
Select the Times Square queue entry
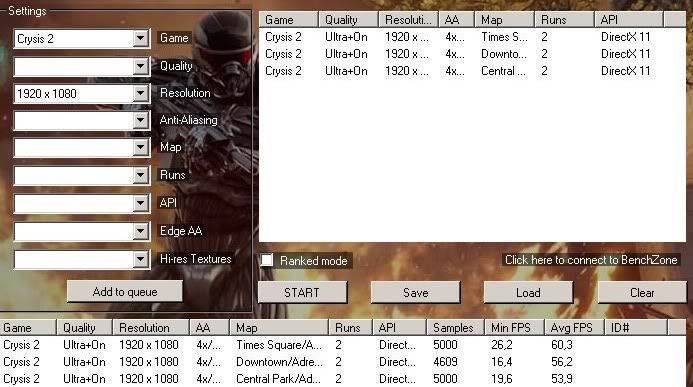472,37
